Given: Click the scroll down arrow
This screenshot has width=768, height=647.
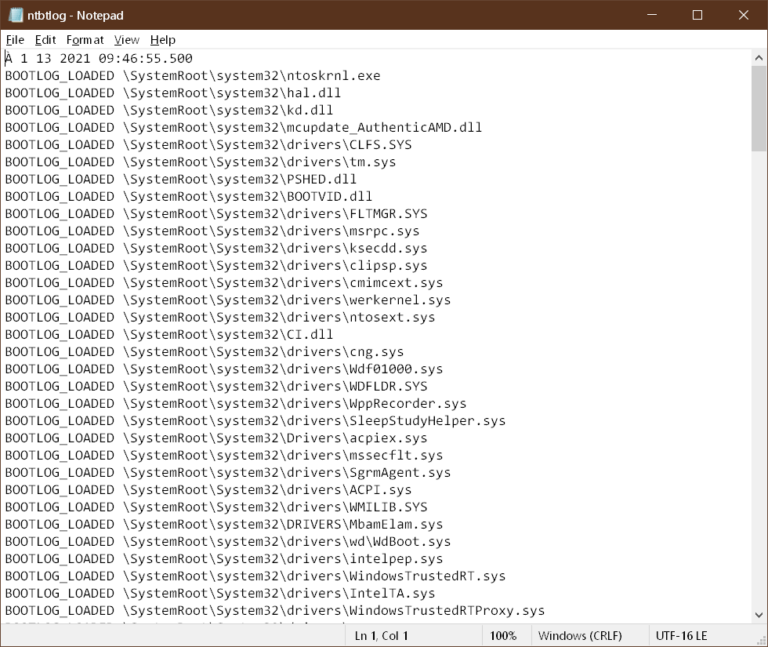Looking at the screenshot, I should click(x=759, y=615).
